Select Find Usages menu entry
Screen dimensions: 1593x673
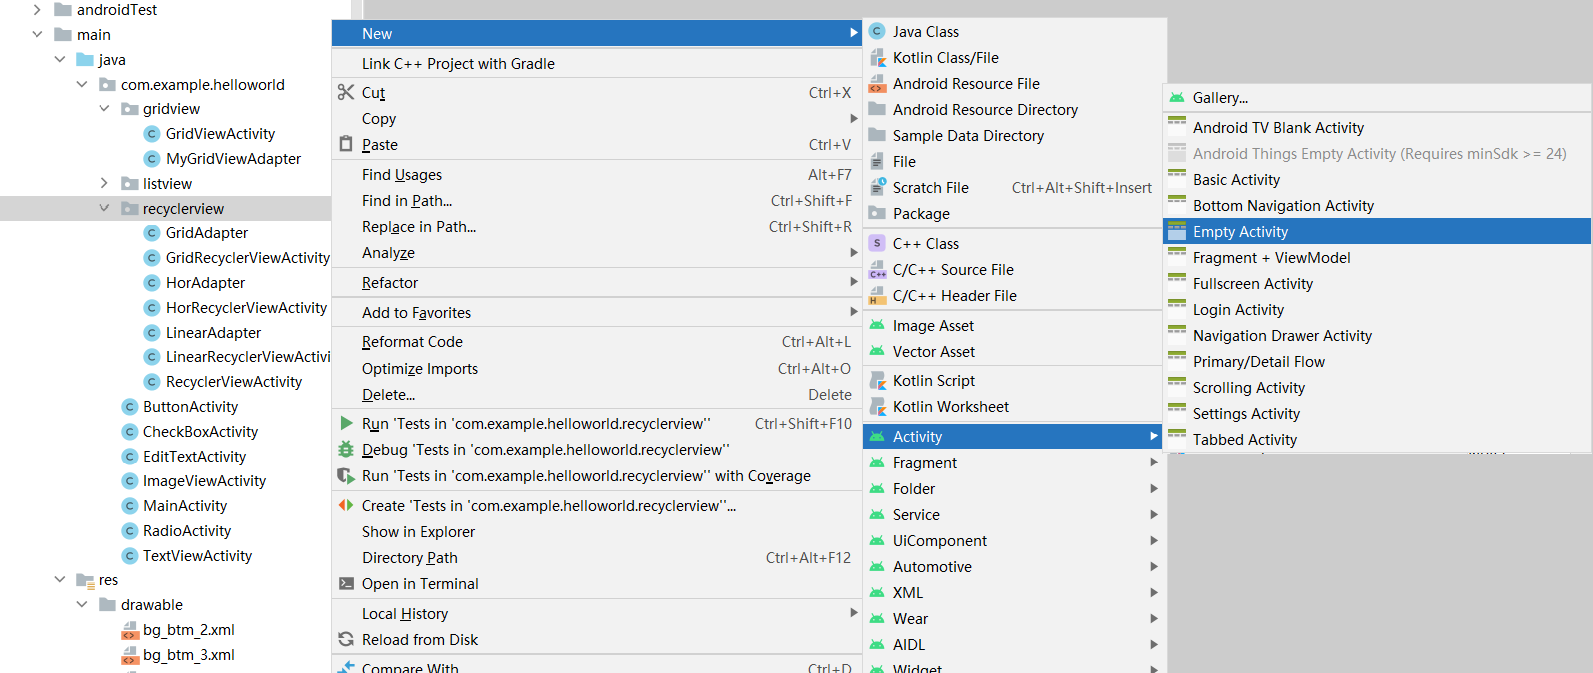(x=402, y=175)
